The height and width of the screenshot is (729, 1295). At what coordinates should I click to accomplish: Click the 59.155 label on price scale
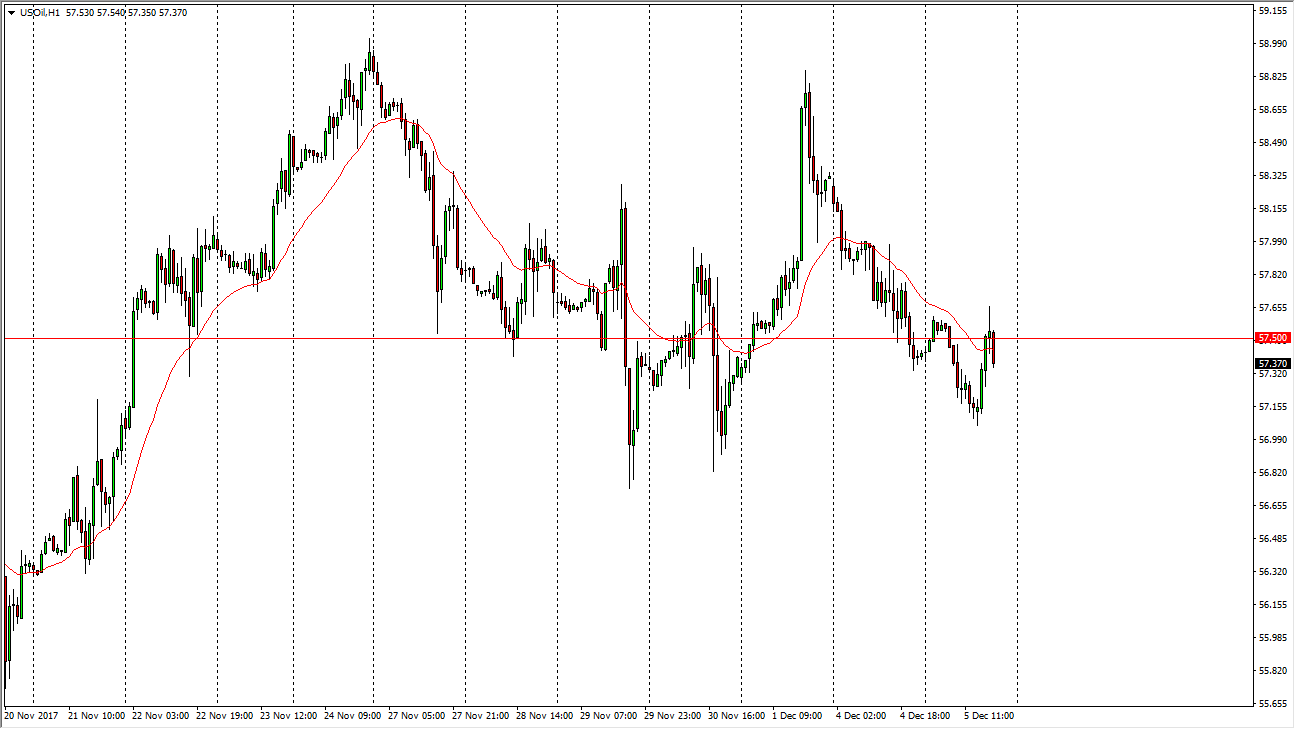(x=1272, y=11)
